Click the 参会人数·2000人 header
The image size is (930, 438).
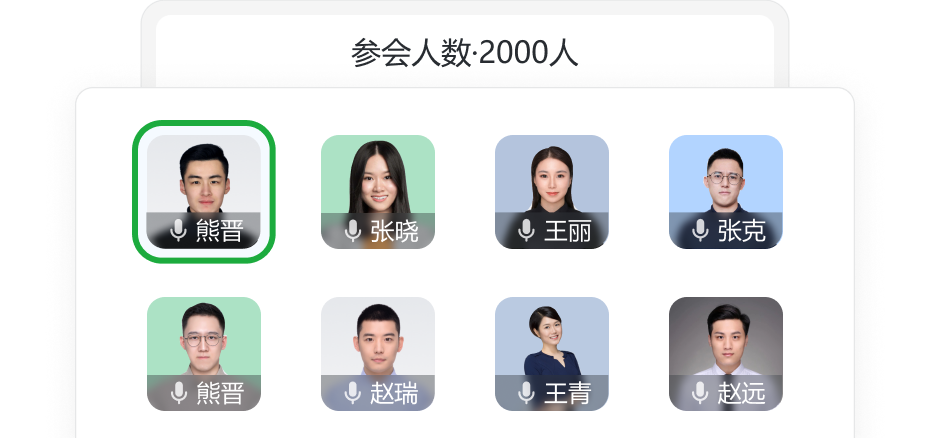click(x=464, y=53)
